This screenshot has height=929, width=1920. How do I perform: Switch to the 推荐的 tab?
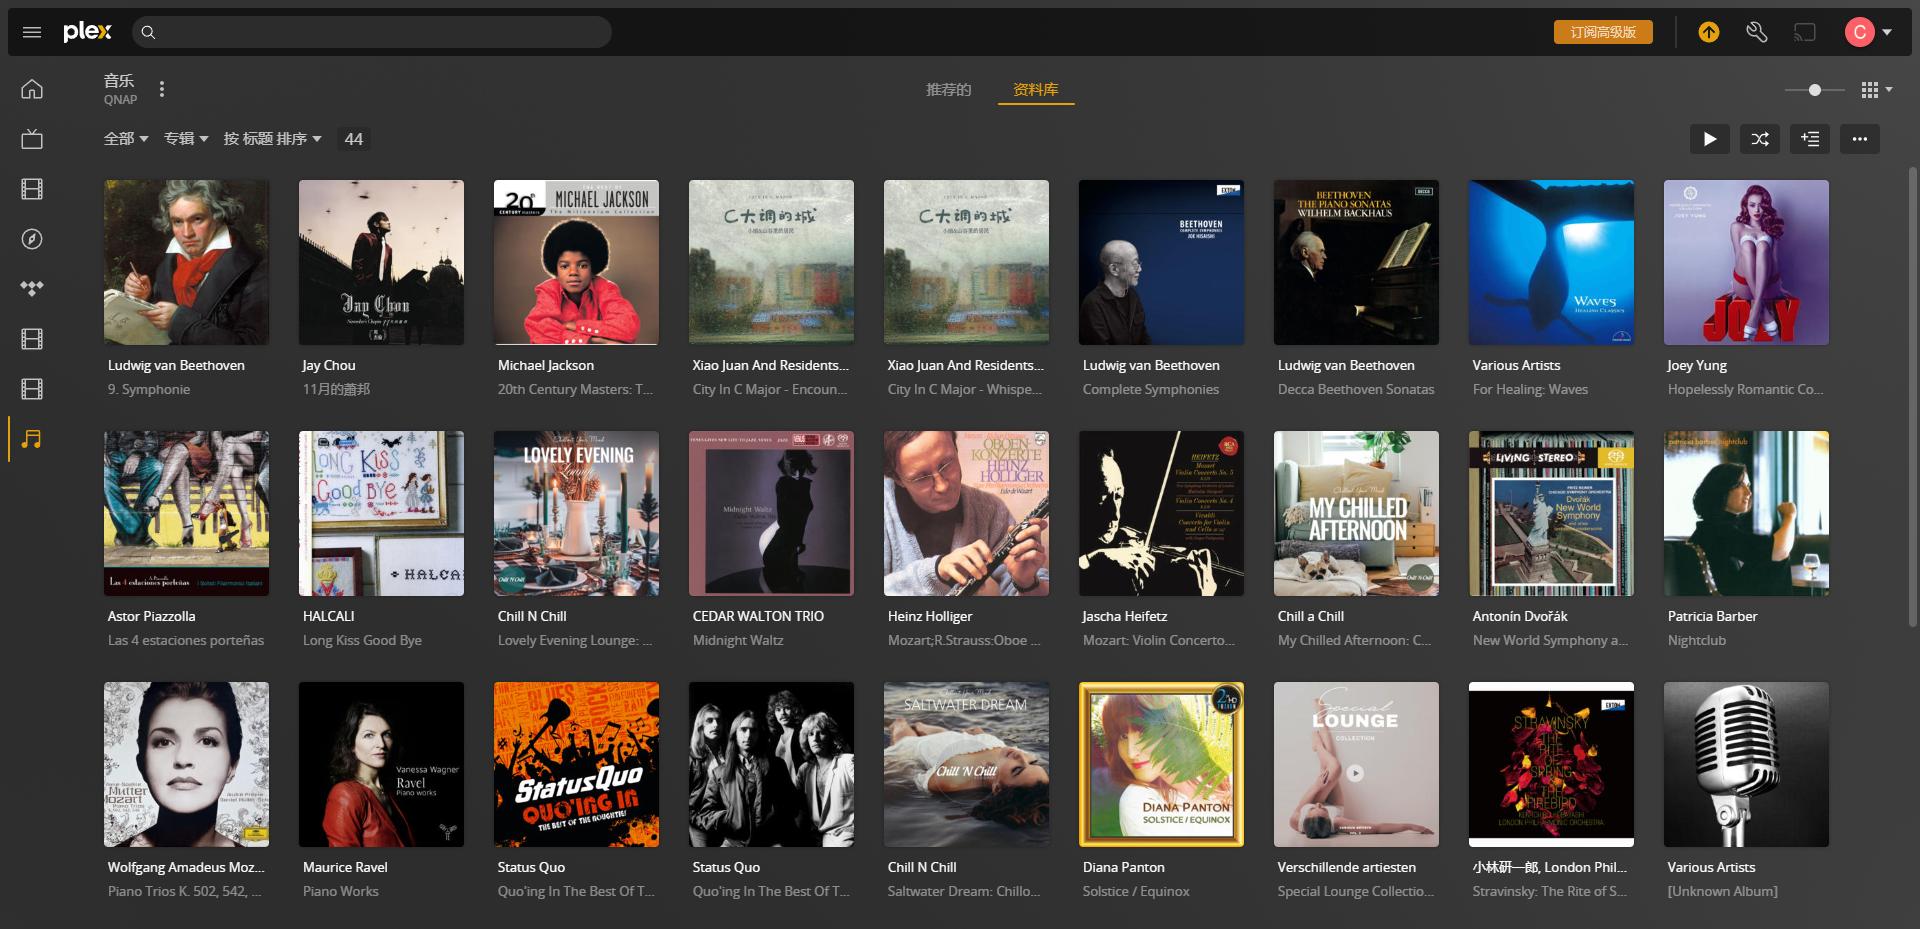coord(948,89)
